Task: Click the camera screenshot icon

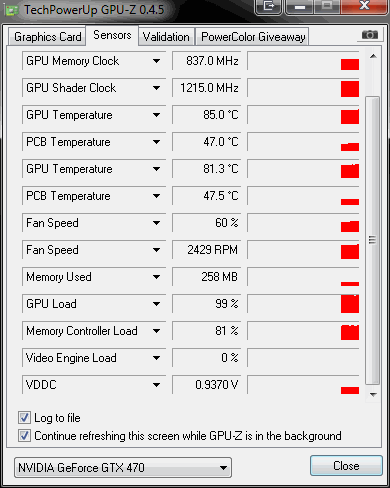Action: coord(370,35)
